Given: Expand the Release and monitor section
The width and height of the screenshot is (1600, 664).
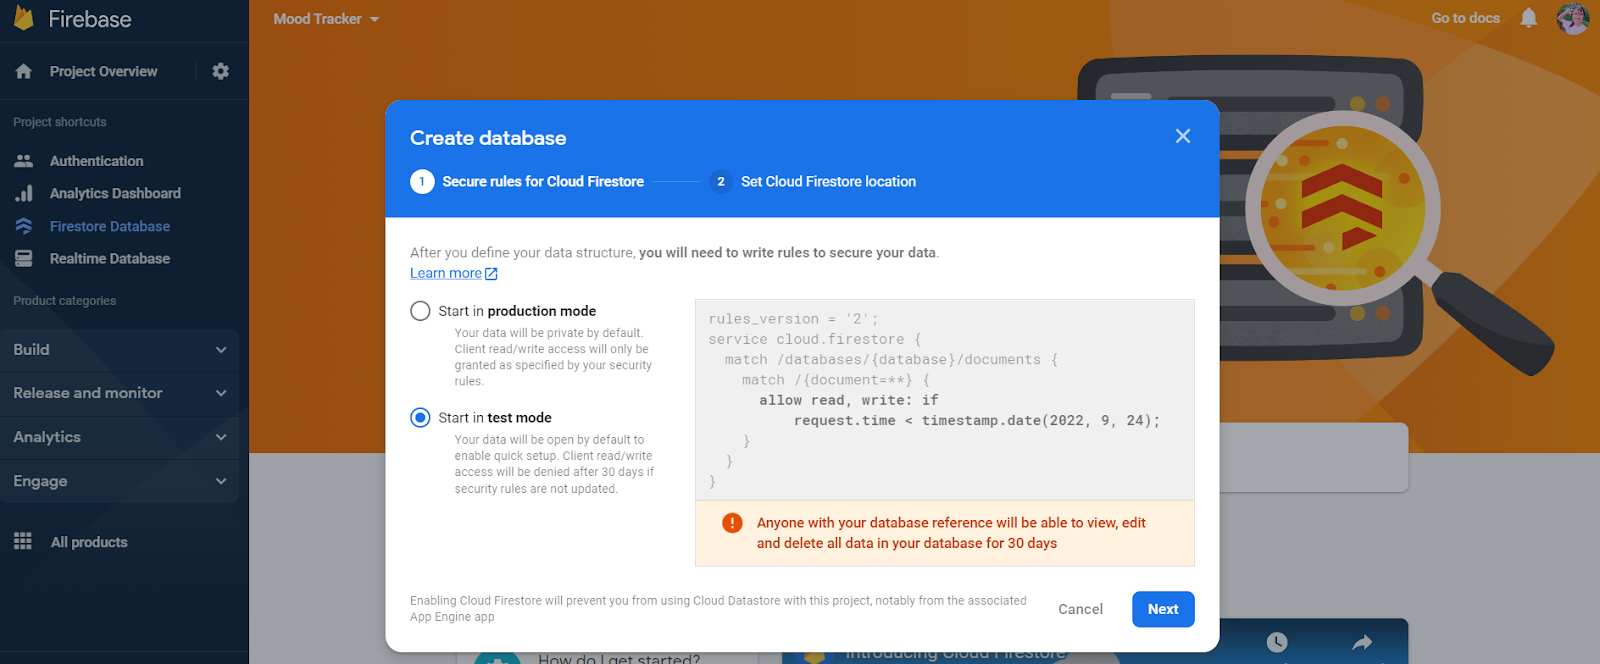Looking at the screenshot, I should point(120,393).
